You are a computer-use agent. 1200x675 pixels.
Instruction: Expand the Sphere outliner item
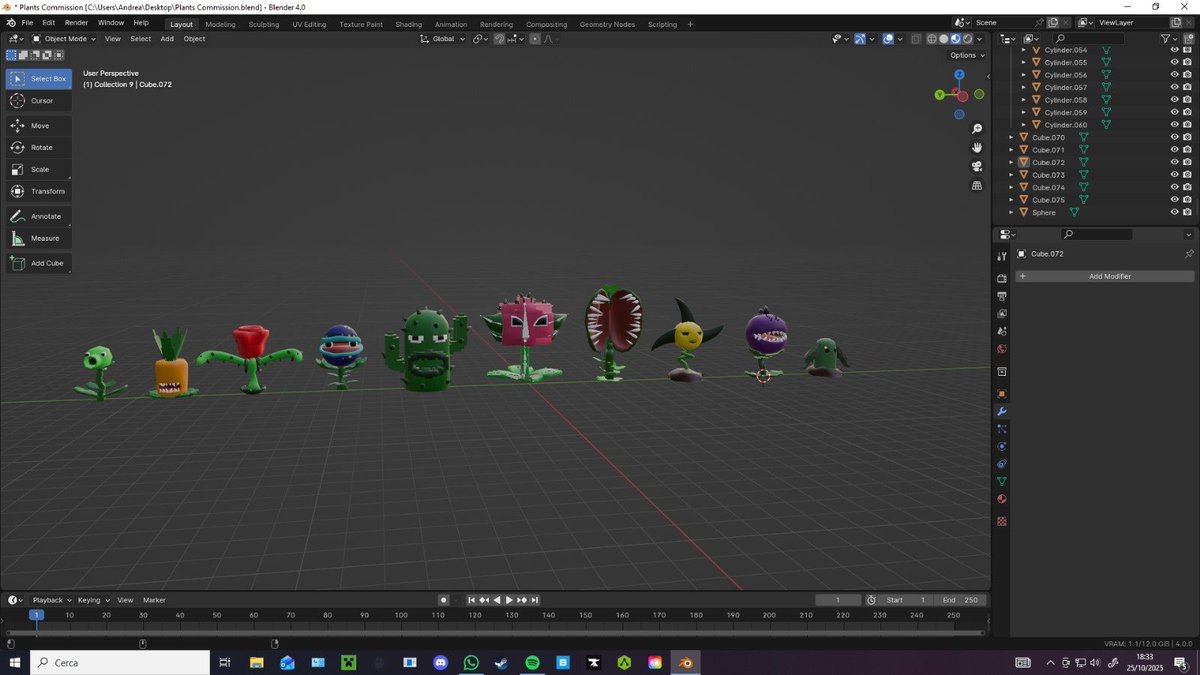[x=1011, y=212]
